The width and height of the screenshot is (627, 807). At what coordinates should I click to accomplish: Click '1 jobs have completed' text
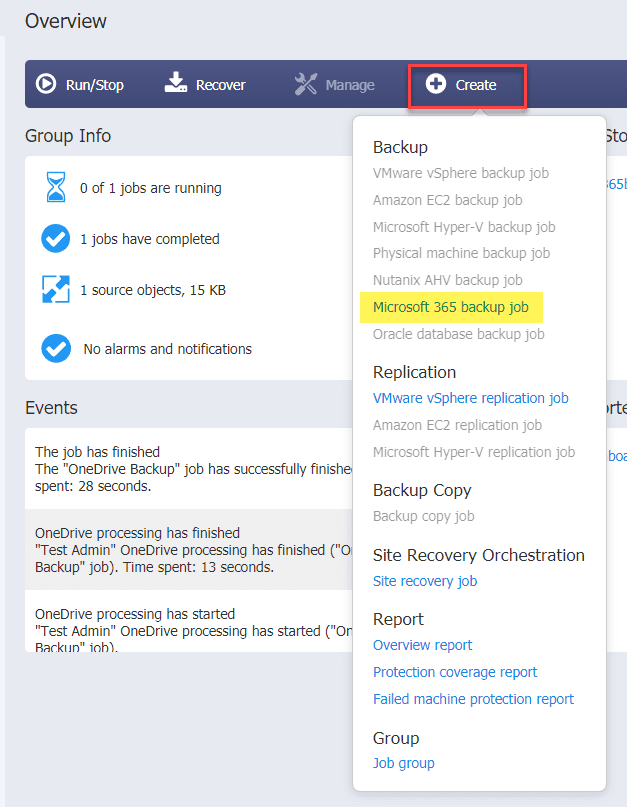coord(150,239)
